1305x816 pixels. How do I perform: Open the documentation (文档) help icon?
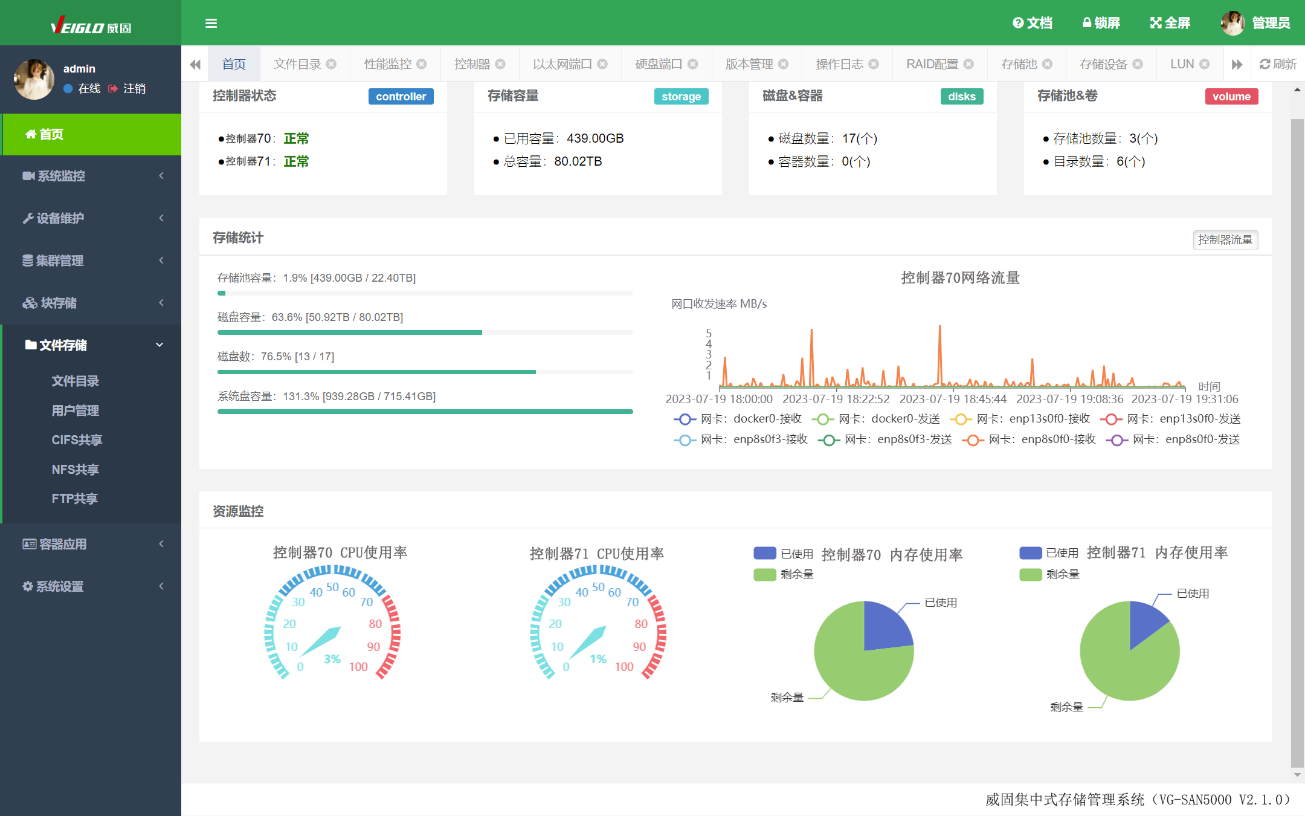click(1018, 23)
